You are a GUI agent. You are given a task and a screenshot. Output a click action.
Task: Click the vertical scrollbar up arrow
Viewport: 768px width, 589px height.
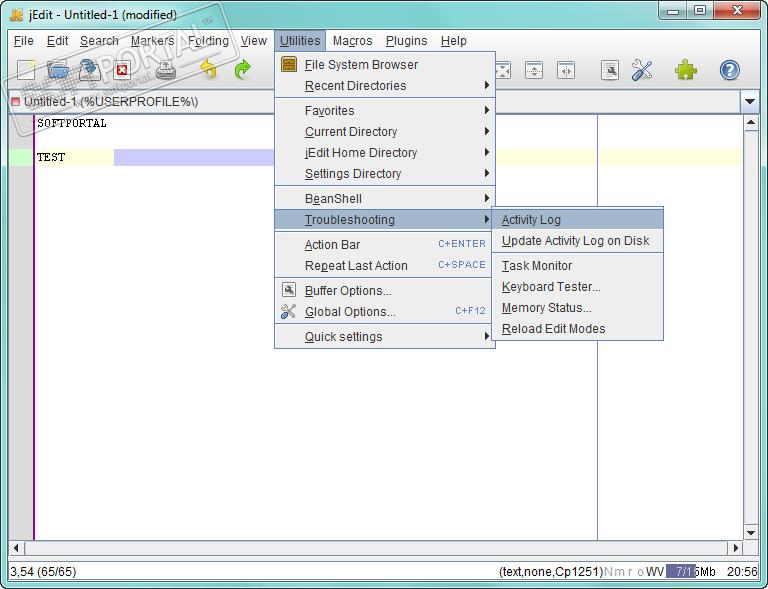(751, 123)
